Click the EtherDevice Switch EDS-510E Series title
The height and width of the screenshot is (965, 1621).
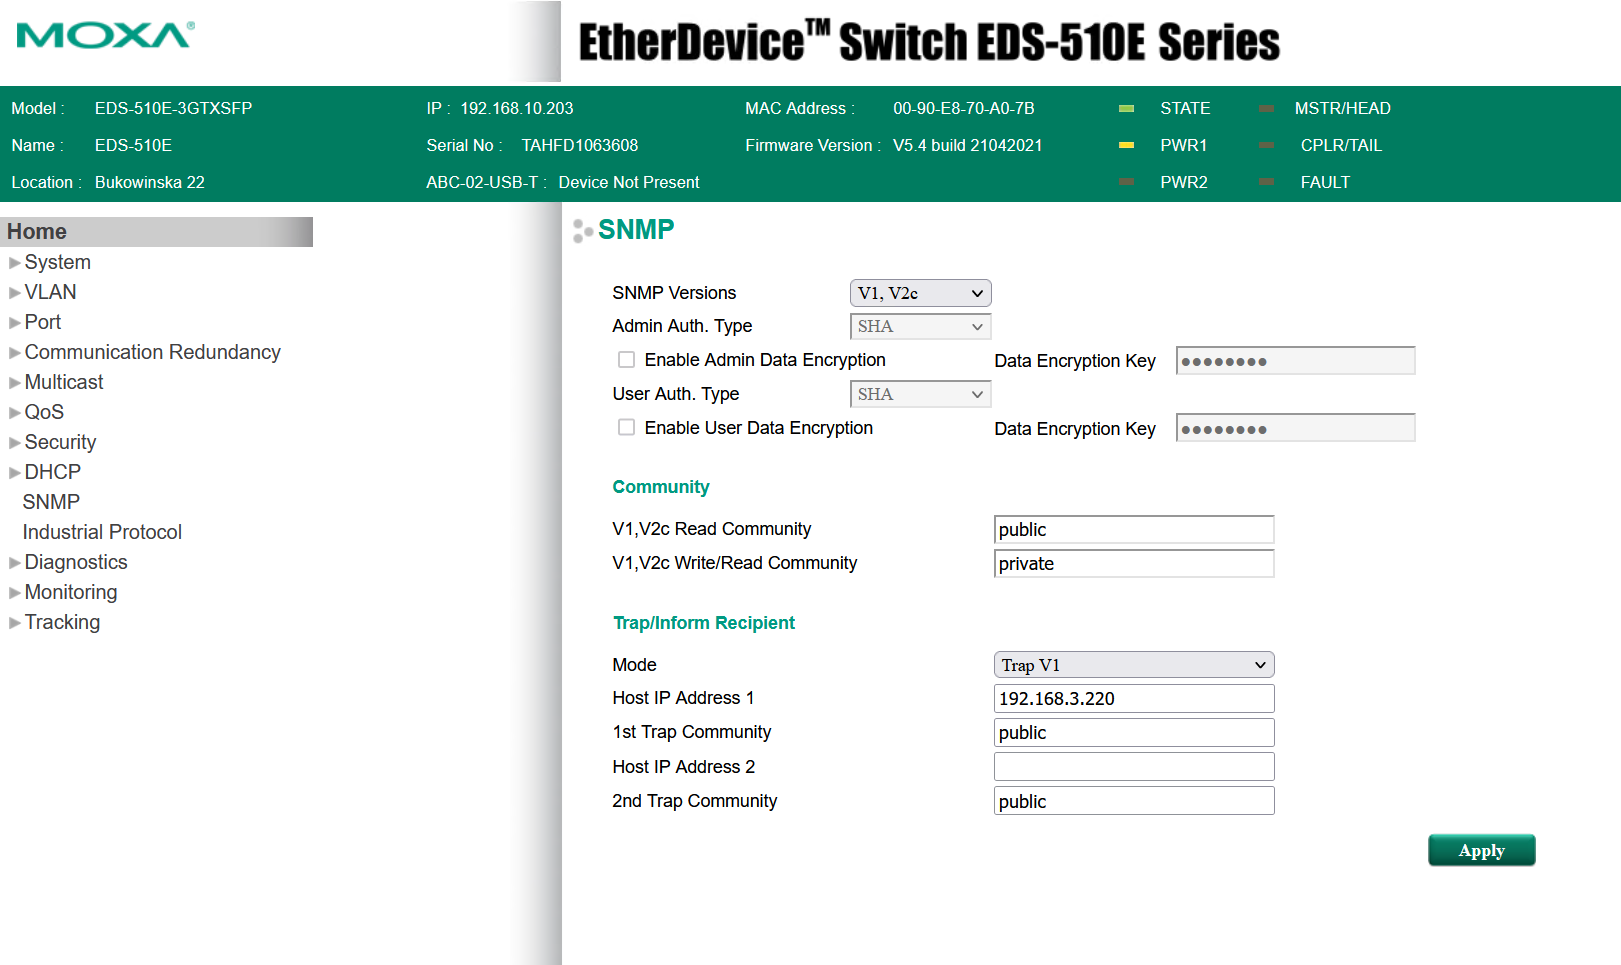[x=929, y=42]
